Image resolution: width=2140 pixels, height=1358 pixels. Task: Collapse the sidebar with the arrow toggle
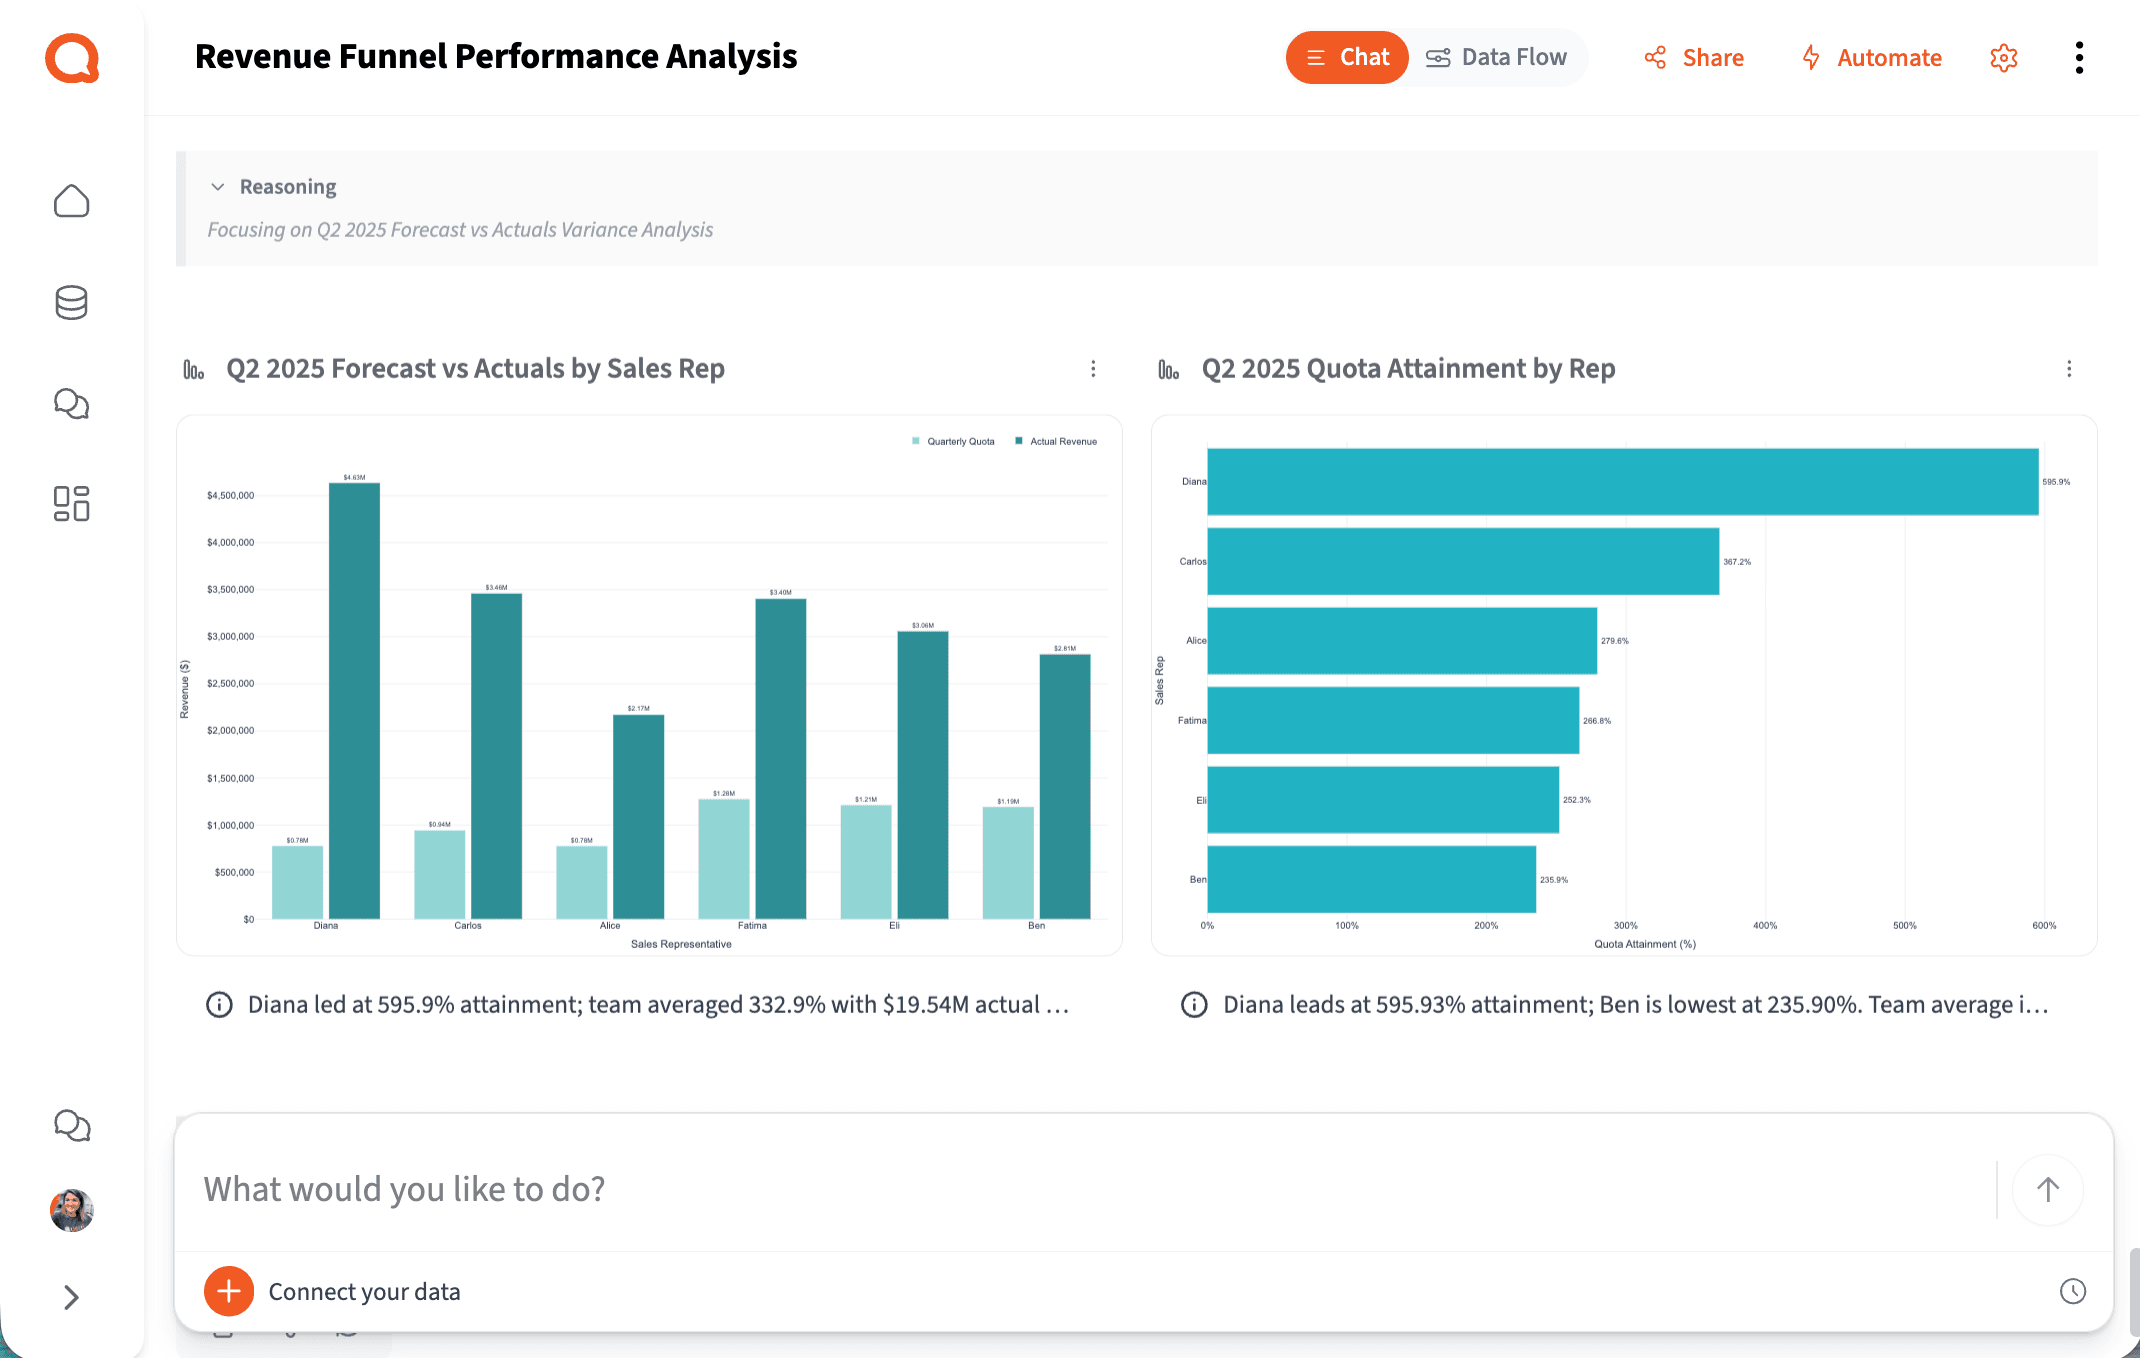pyautogui.click(x=71, y=1297)
